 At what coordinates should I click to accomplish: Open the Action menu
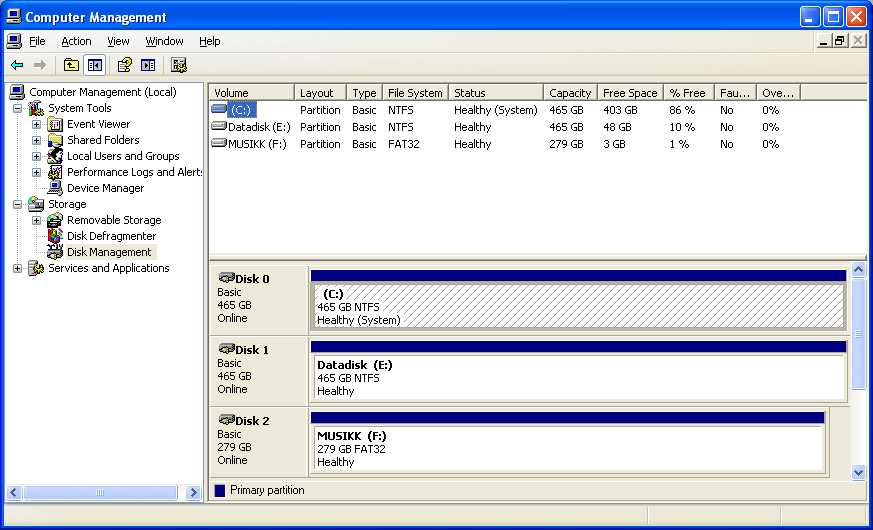76,41
